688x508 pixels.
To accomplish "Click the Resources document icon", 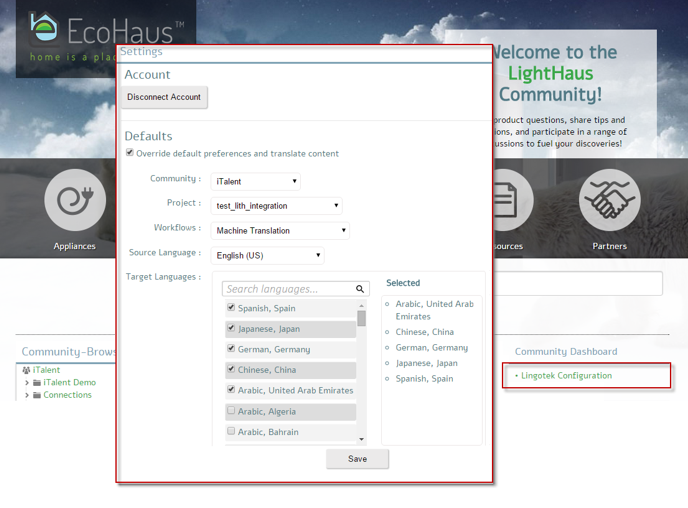I will 505,200.
